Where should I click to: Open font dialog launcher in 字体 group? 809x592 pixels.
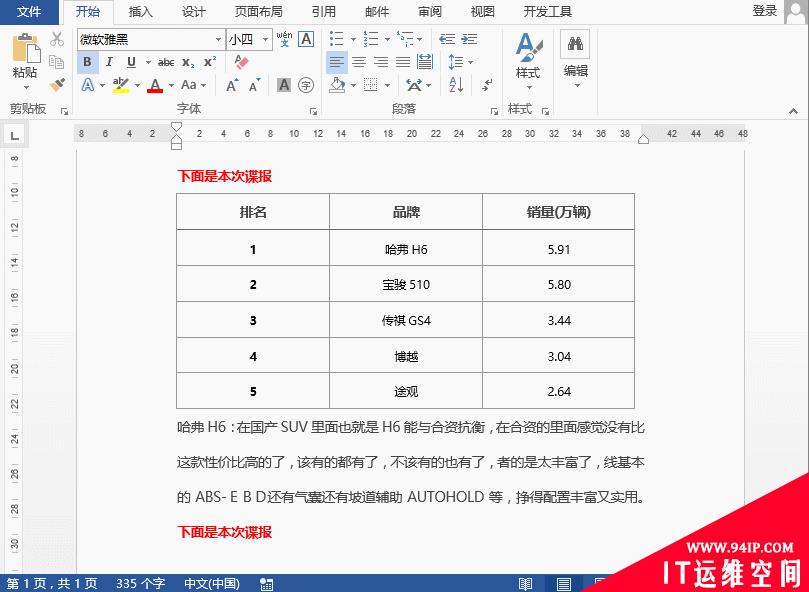click(x=313, y=111)
